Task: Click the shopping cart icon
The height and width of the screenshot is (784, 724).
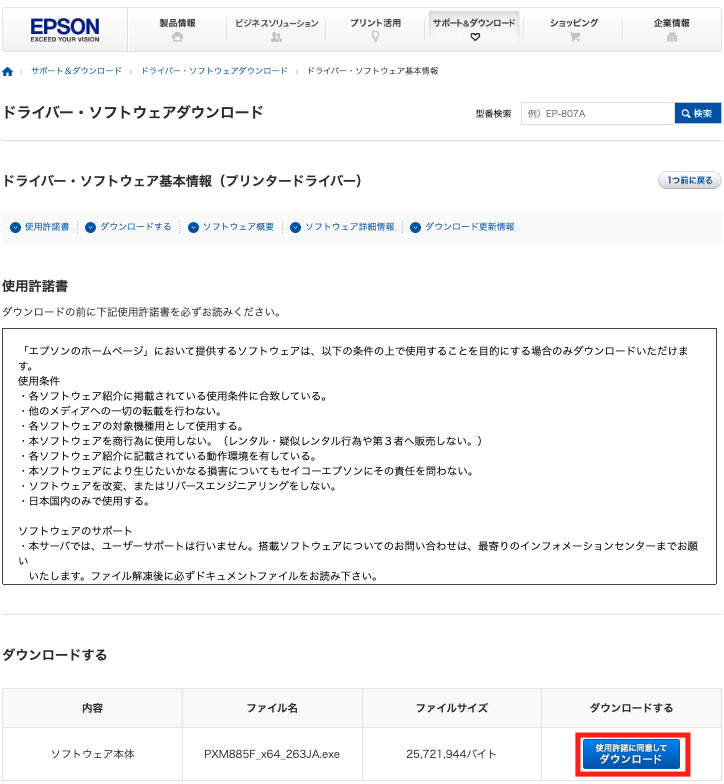Action: (x=575, y=37)
